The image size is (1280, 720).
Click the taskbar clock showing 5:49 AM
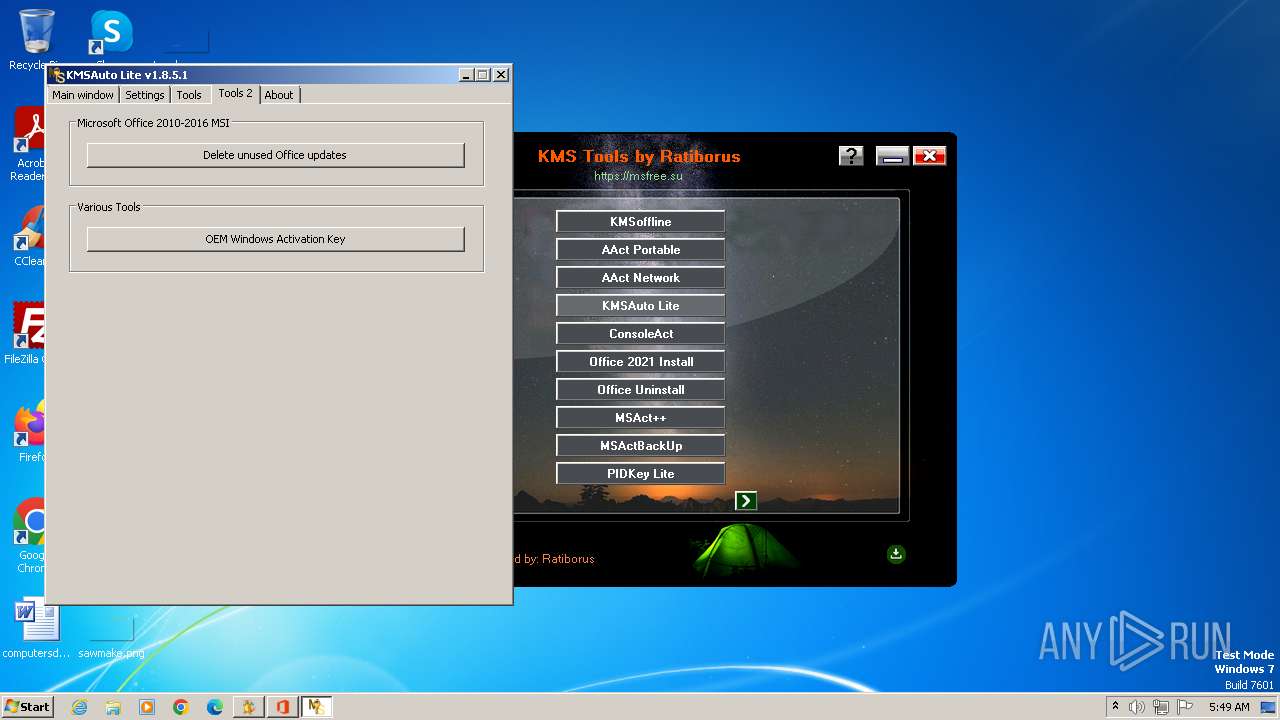(1229, 707)
